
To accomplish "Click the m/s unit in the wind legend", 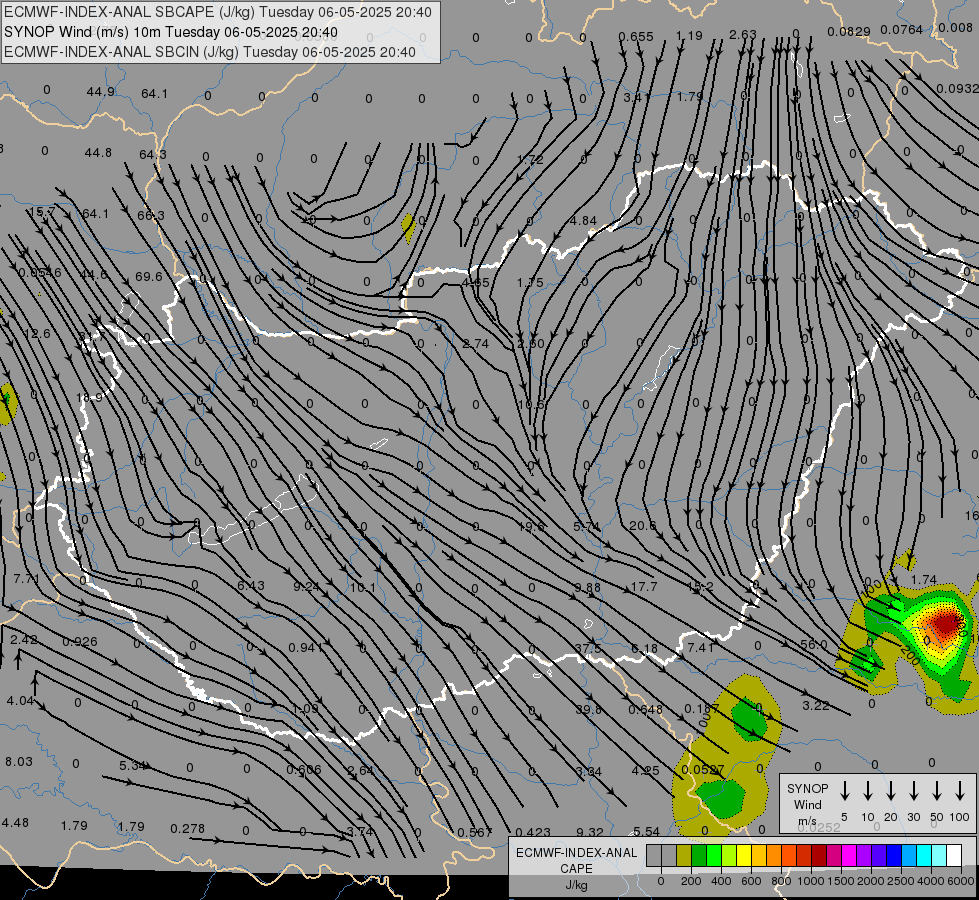I will (x=807, y=821).
